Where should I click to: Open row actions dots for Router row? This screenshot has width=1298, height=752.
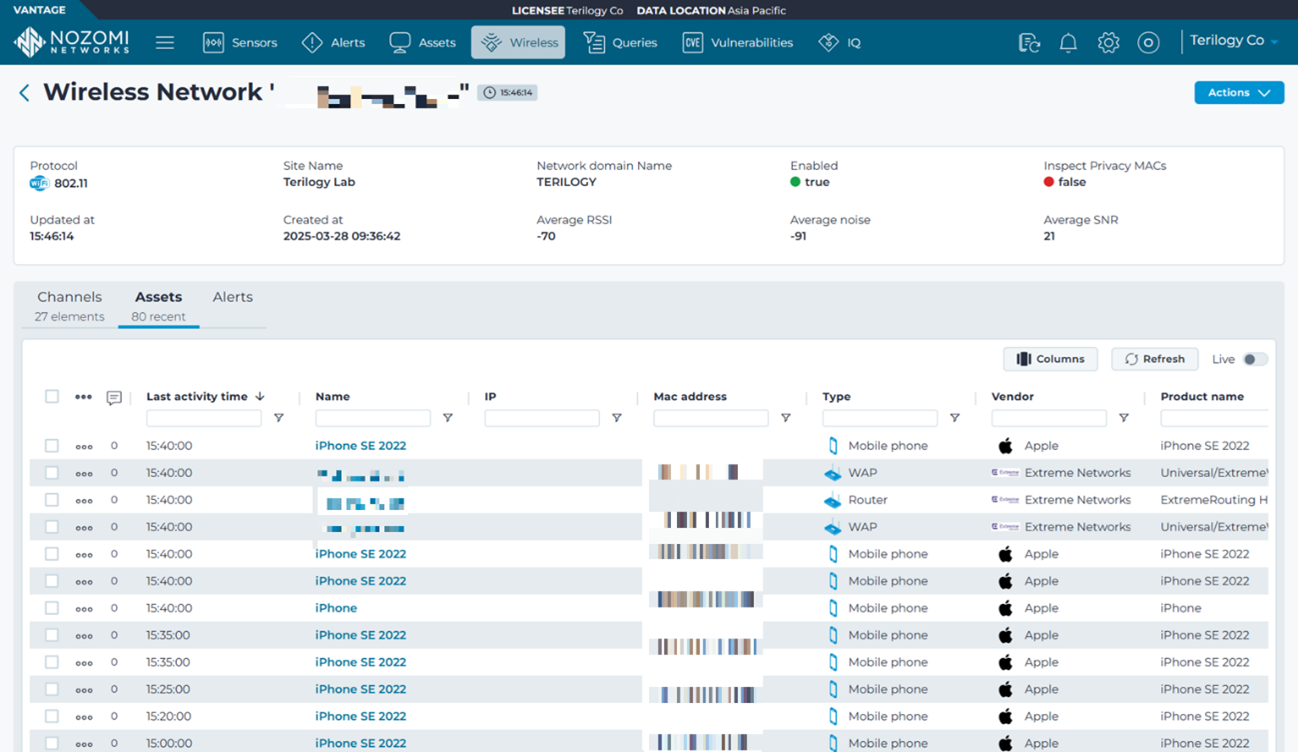84,500
